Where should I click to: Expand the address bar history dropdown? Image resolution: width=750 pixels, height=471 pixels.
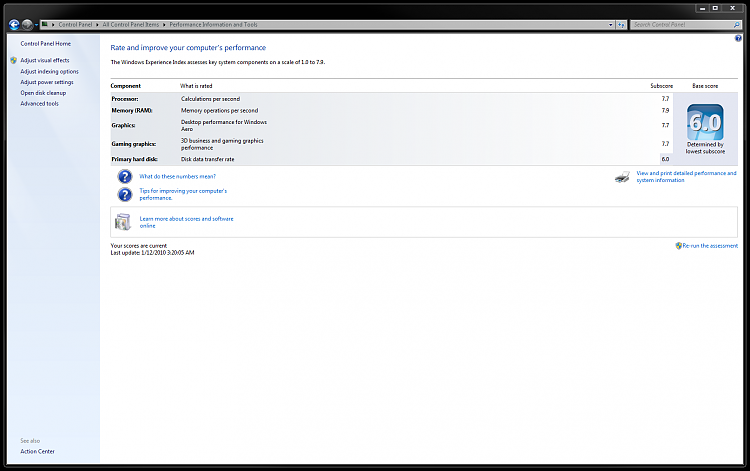611,25
